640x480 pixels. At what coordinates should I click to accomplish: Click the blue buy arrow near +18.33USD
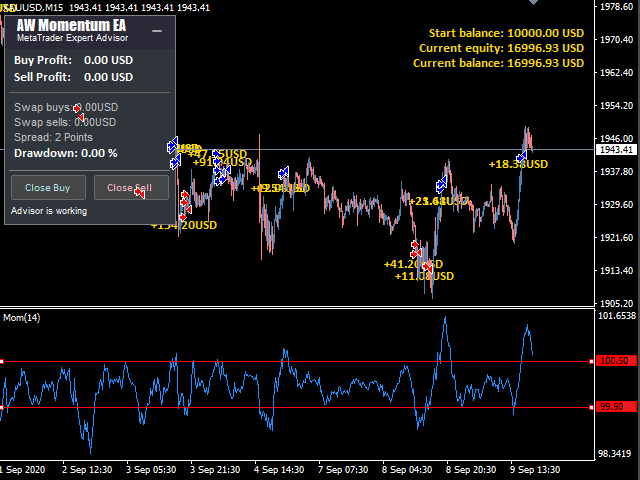[521, 157]
